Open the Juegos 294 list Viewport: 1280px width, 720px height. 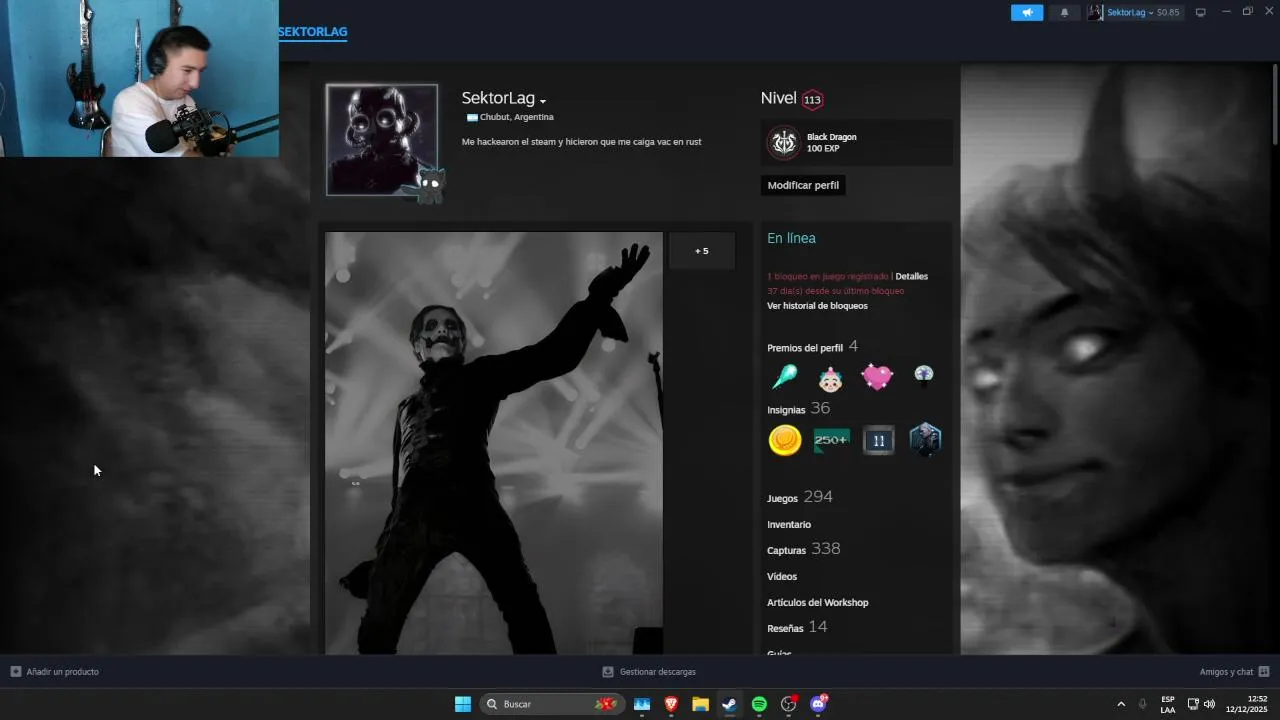[799, 497]
